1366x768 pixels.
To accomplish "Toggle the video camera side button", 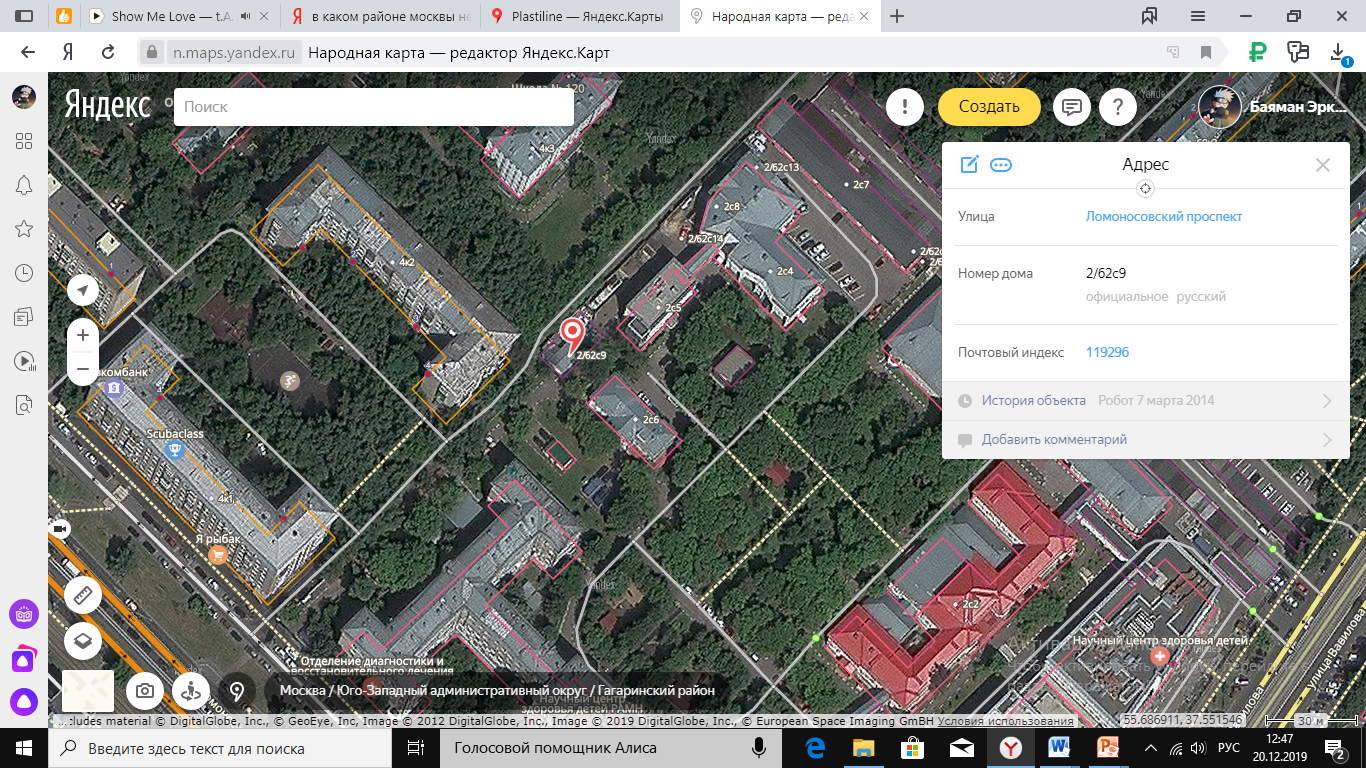I will tap(60, 528).
